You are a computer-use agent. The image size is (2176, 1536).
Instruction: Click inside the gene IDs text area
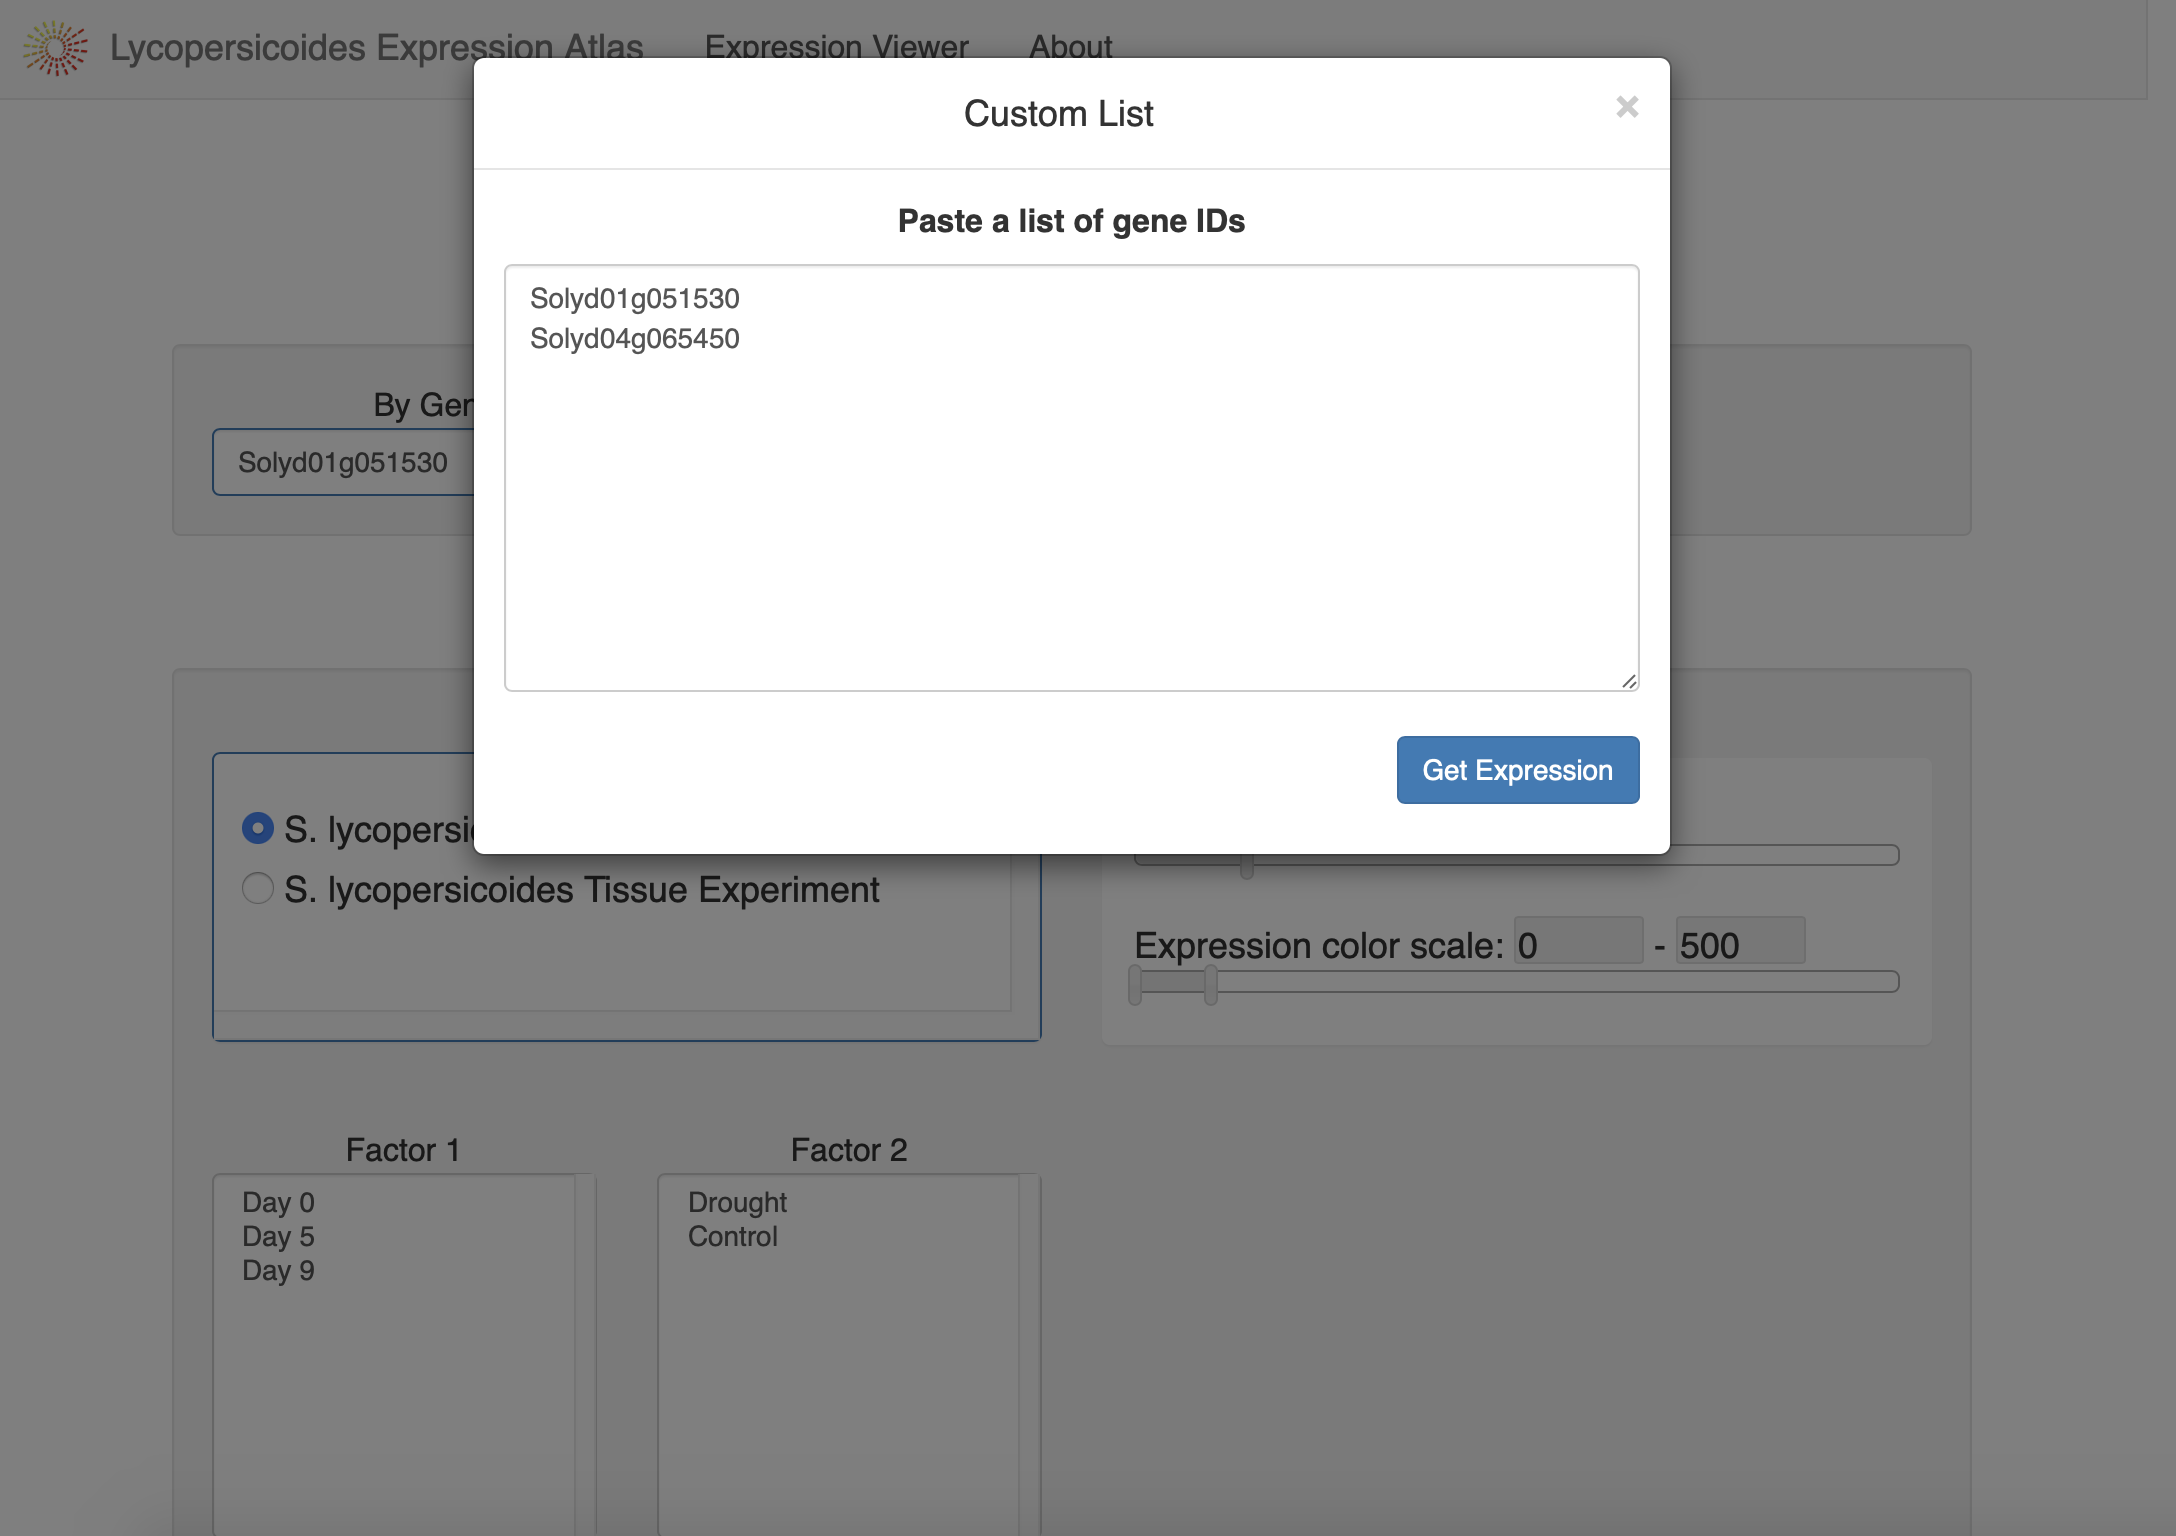[x=1071, y=478]
